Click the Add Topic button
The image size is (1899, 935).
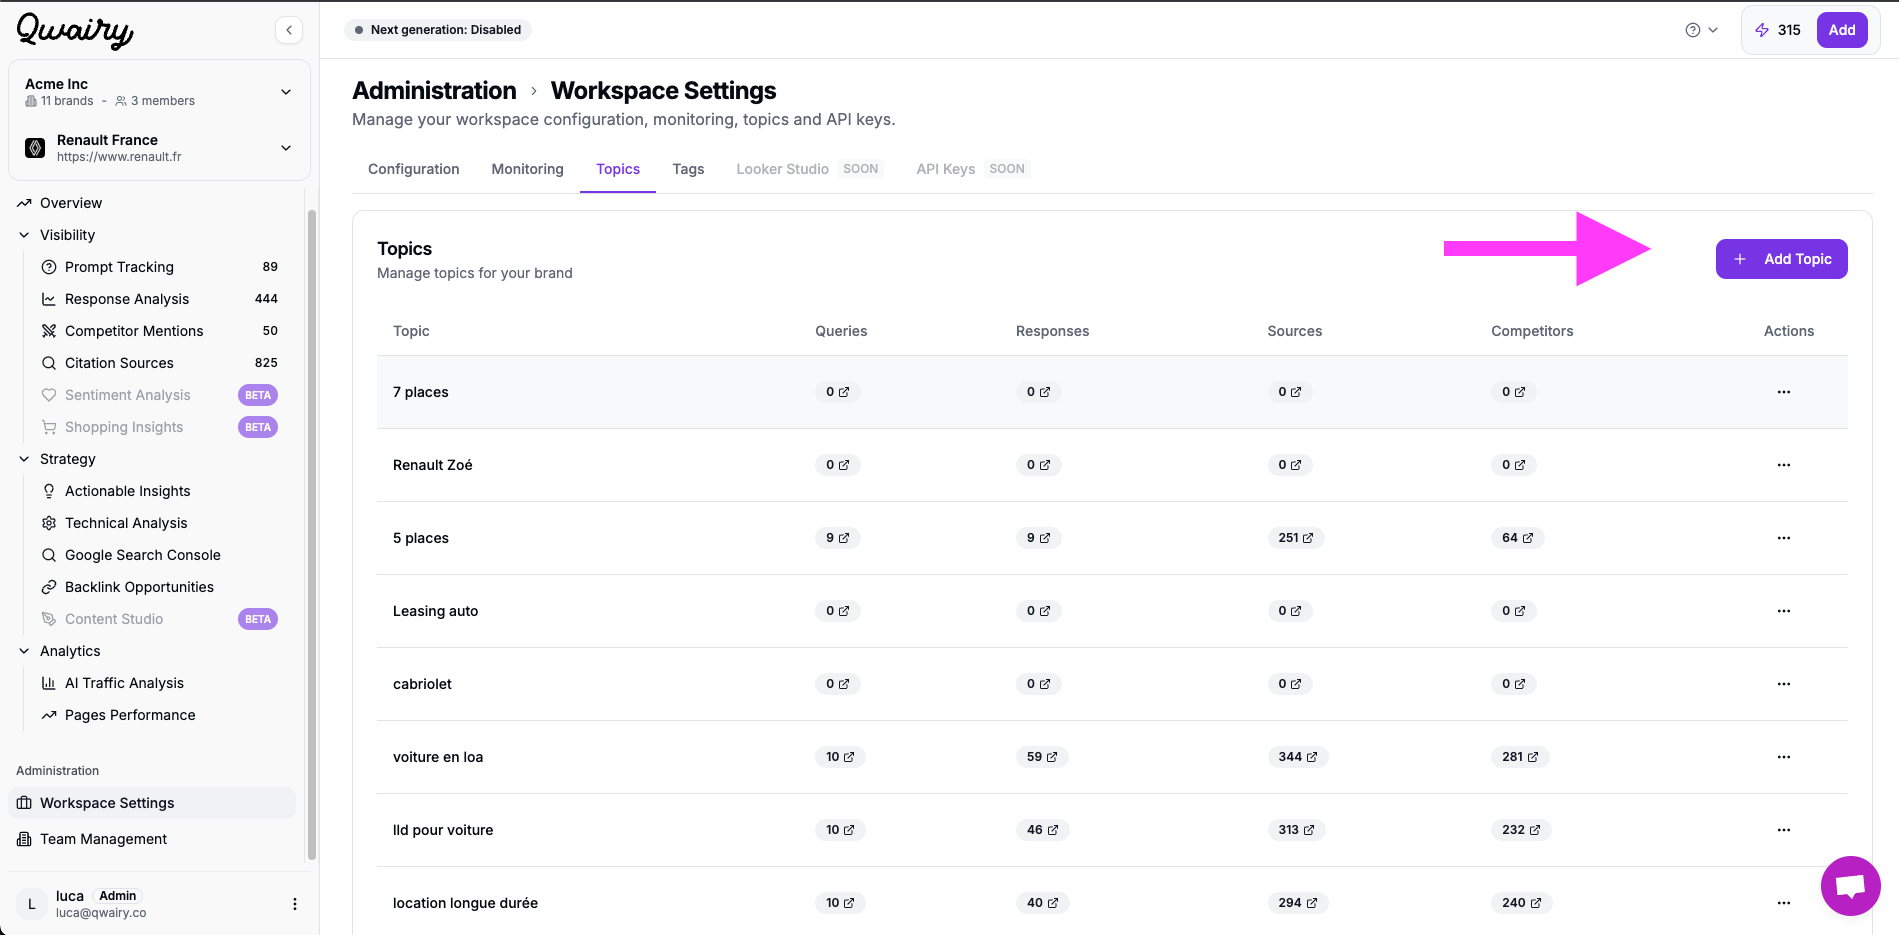[x=1781, y=259]
